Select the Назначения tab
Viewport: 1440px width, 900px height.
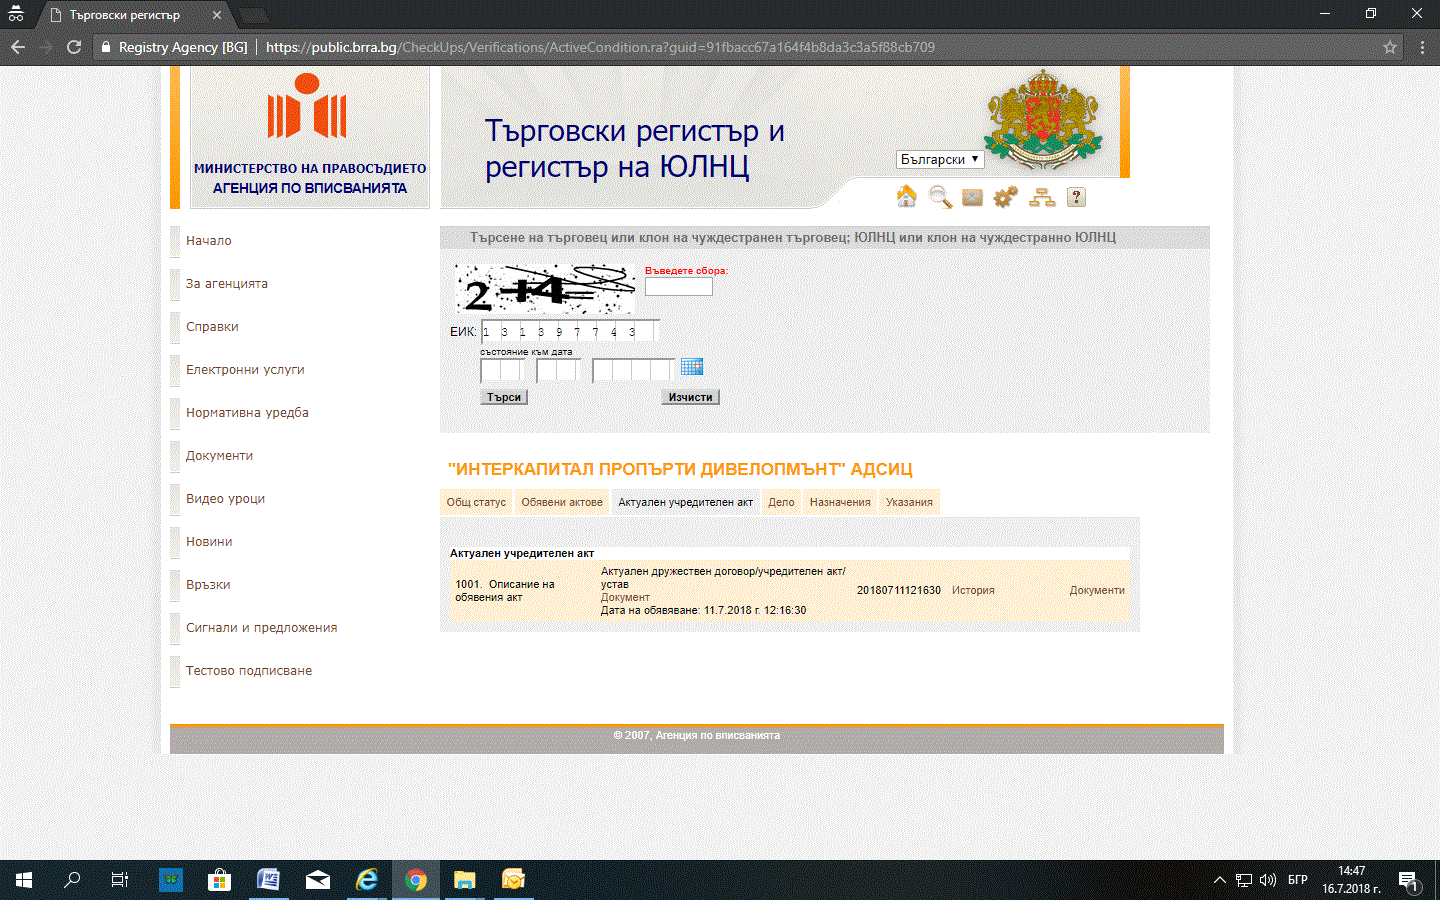click(840, 502)
